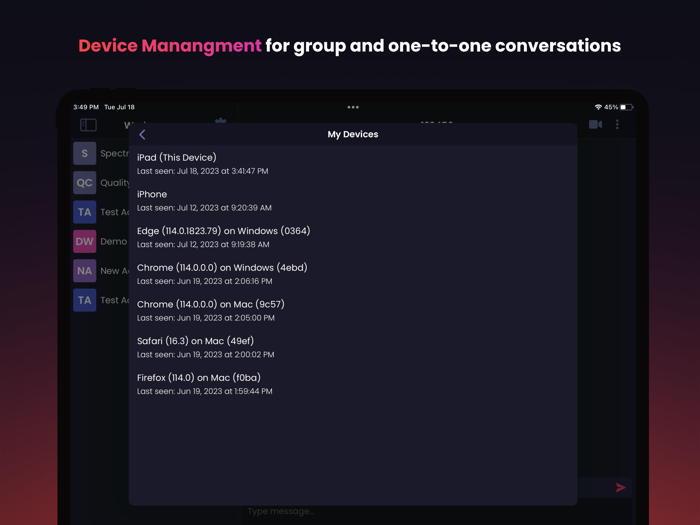Select the iPhone device entry

click(353, 200)
